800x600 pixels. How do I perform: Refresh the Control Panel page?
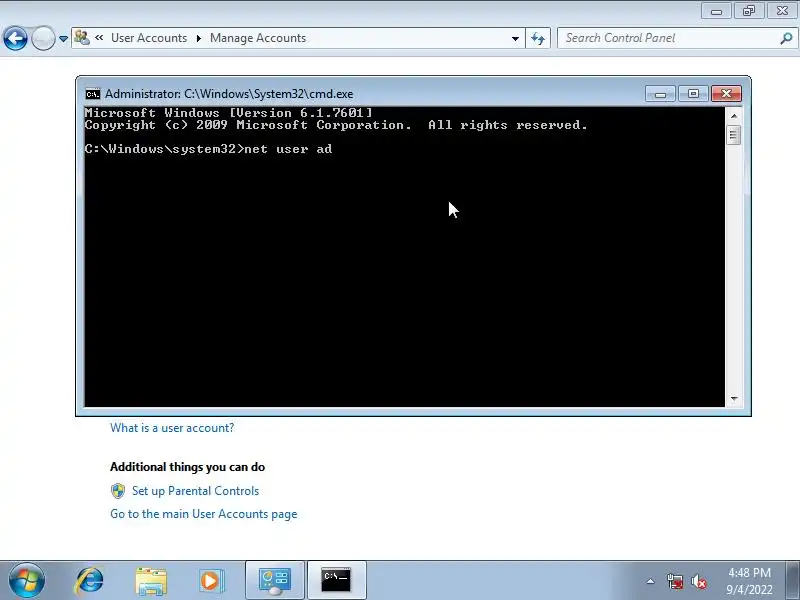click(538, 38)
